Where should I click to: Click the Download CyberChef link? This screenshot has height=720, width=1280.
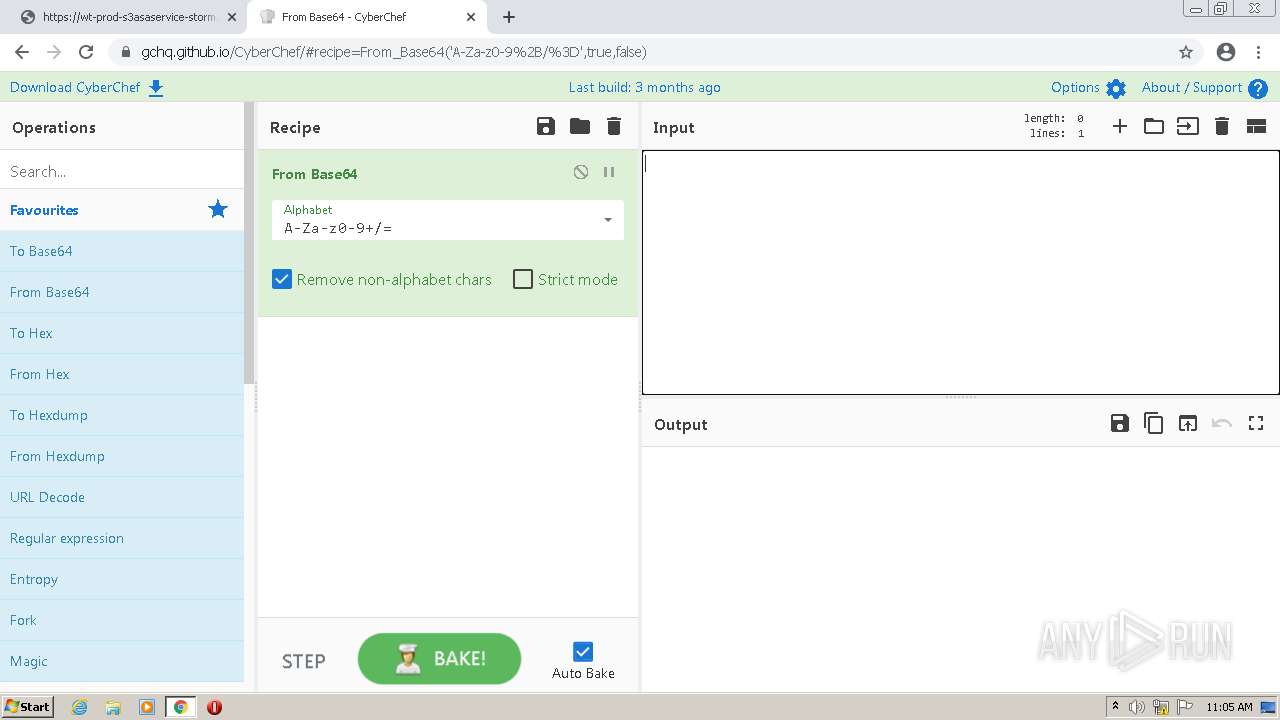(86, 87)
